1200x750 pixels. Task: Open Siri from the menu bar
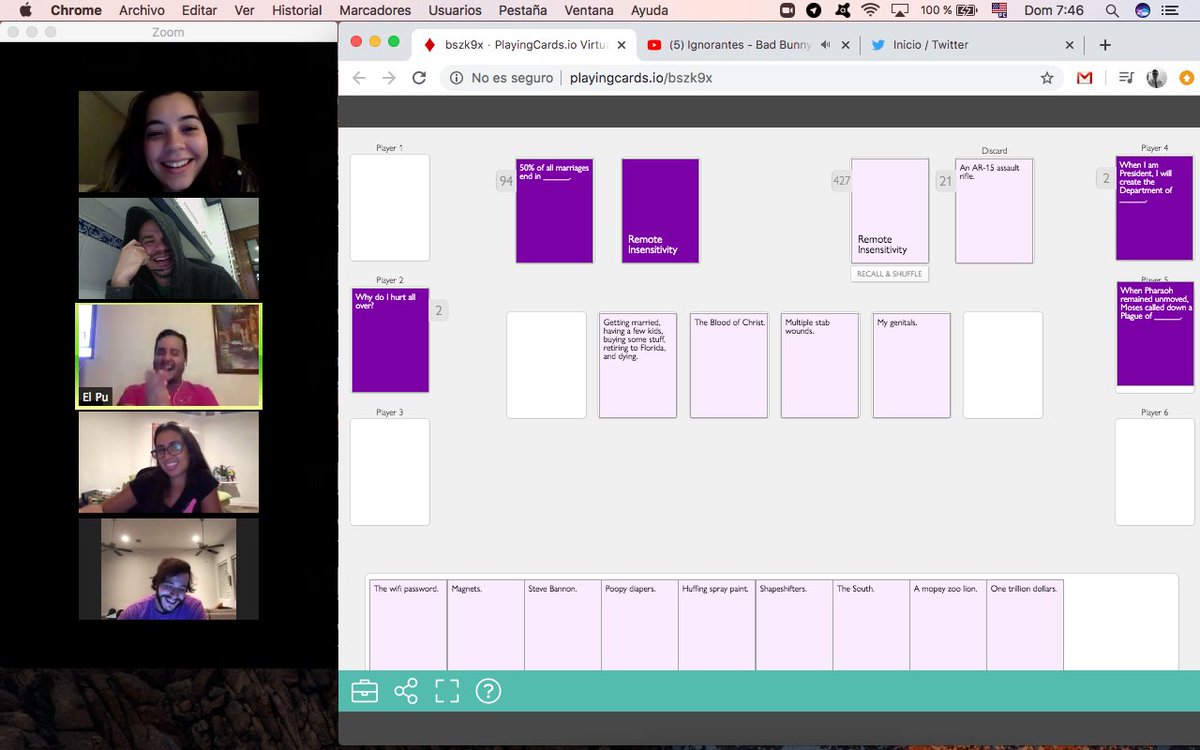[x=1143, y=10]
